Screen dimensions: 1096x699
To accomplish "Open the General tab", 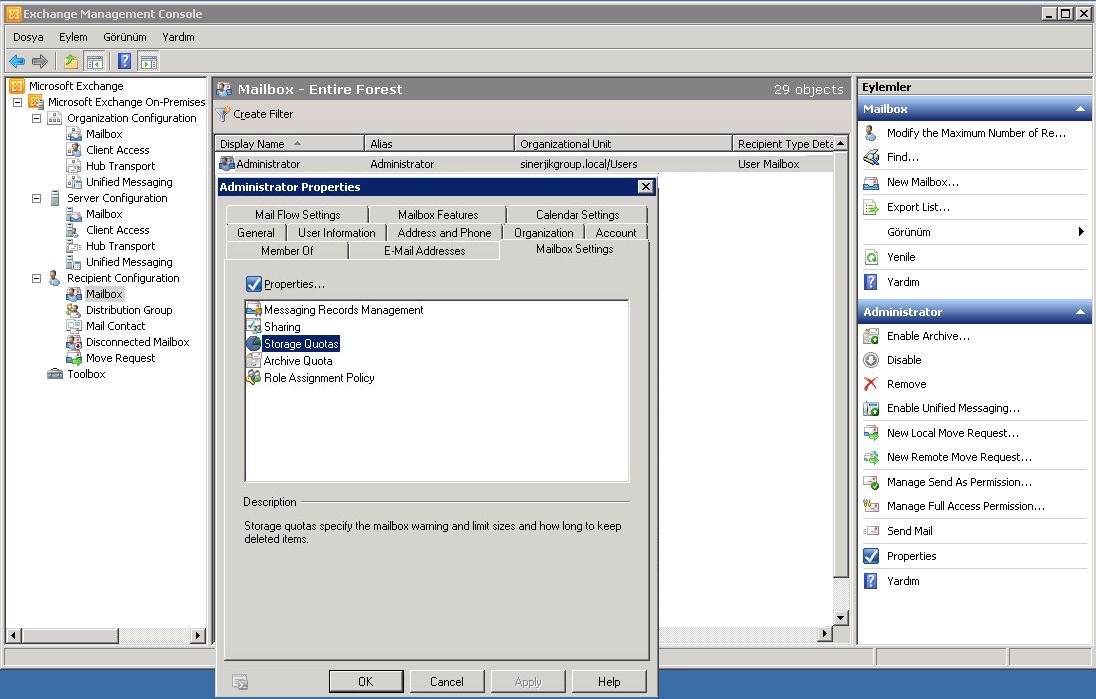I will [256, 233].
